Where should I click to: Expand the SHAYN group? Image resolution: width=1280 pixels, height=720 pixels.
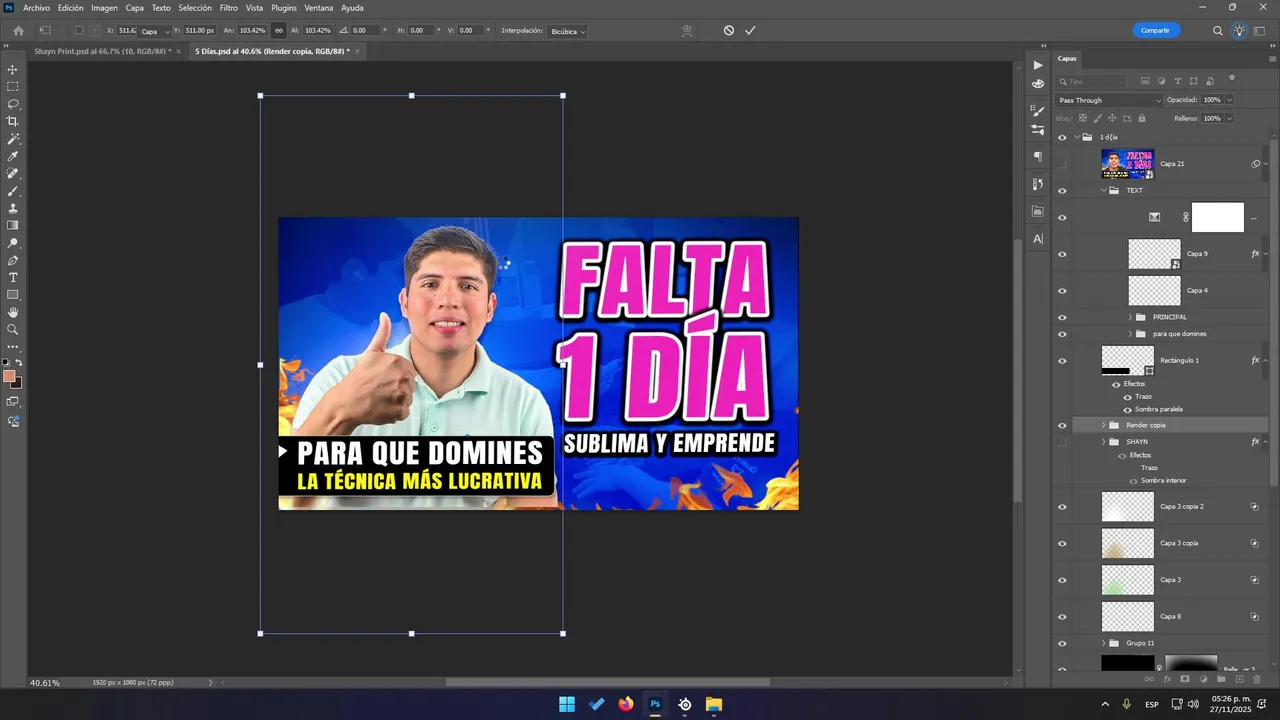click(x=1104, y=442)
